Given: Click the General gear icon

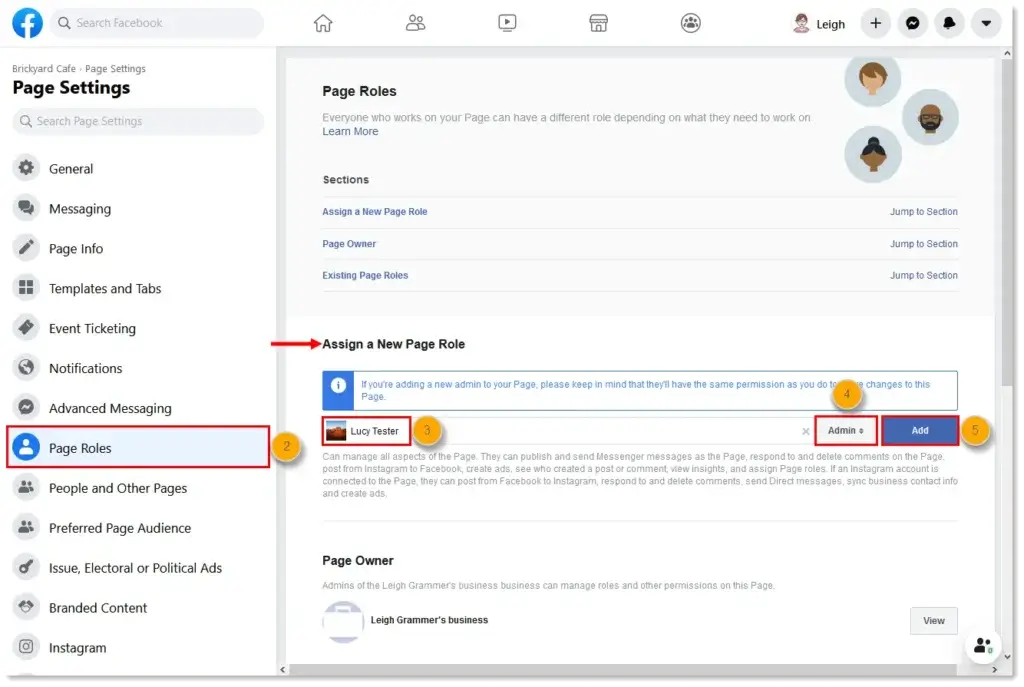Looking at the screenshot, I should 26,168.
